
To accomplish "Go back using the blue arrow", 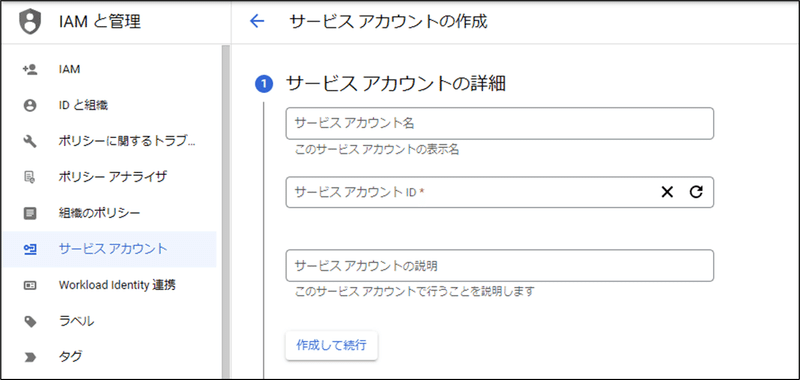I will coord(257,21).
